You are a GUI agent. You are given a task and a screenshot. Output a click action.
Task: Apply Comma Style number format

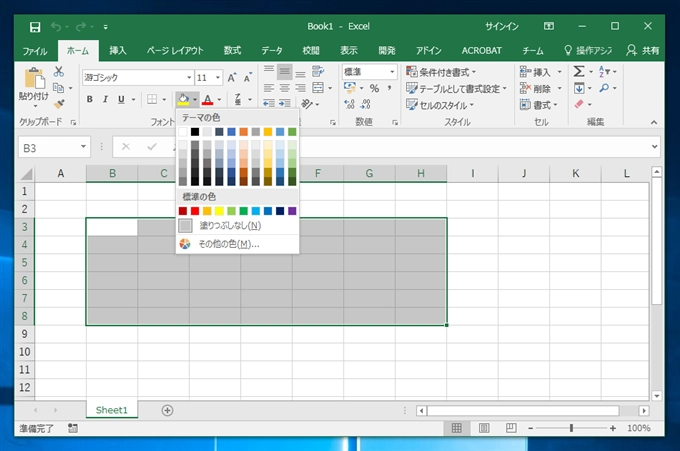pyautogui.click(x=389, y=88)
